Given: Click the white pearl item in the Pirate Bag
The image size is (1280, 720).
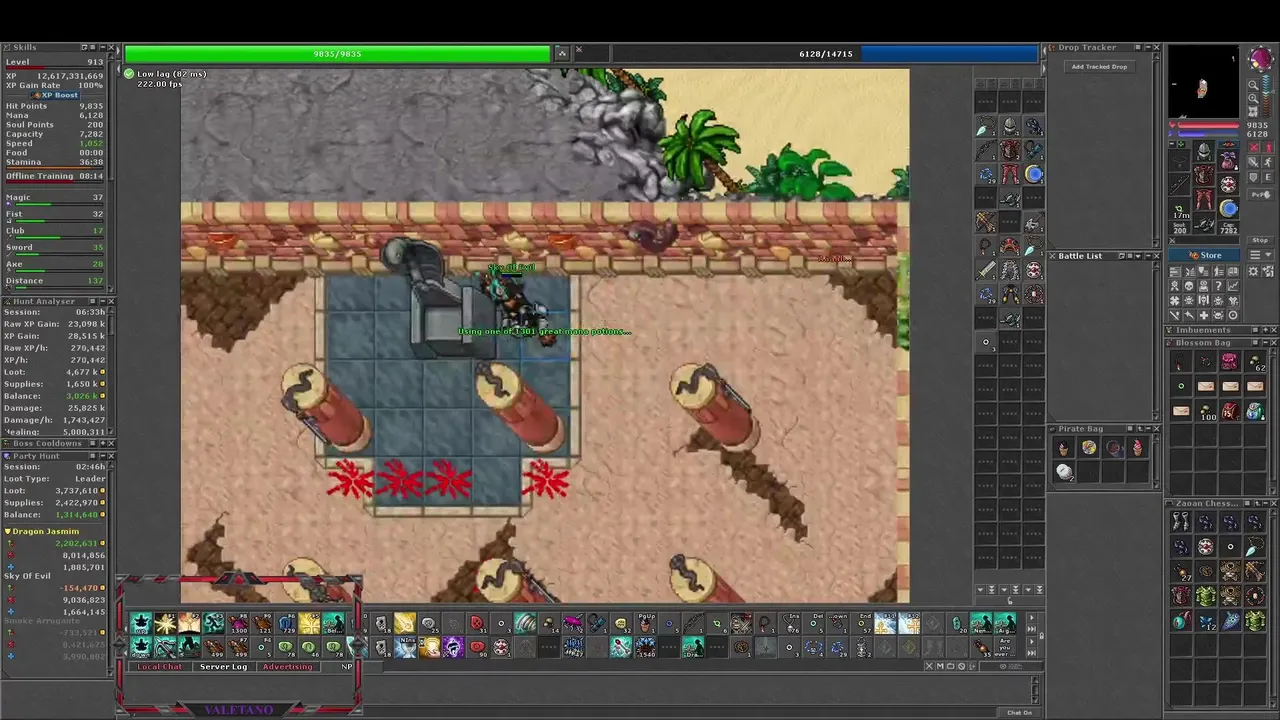Looking at the screenshot, I should click(x=1064, y=472).
